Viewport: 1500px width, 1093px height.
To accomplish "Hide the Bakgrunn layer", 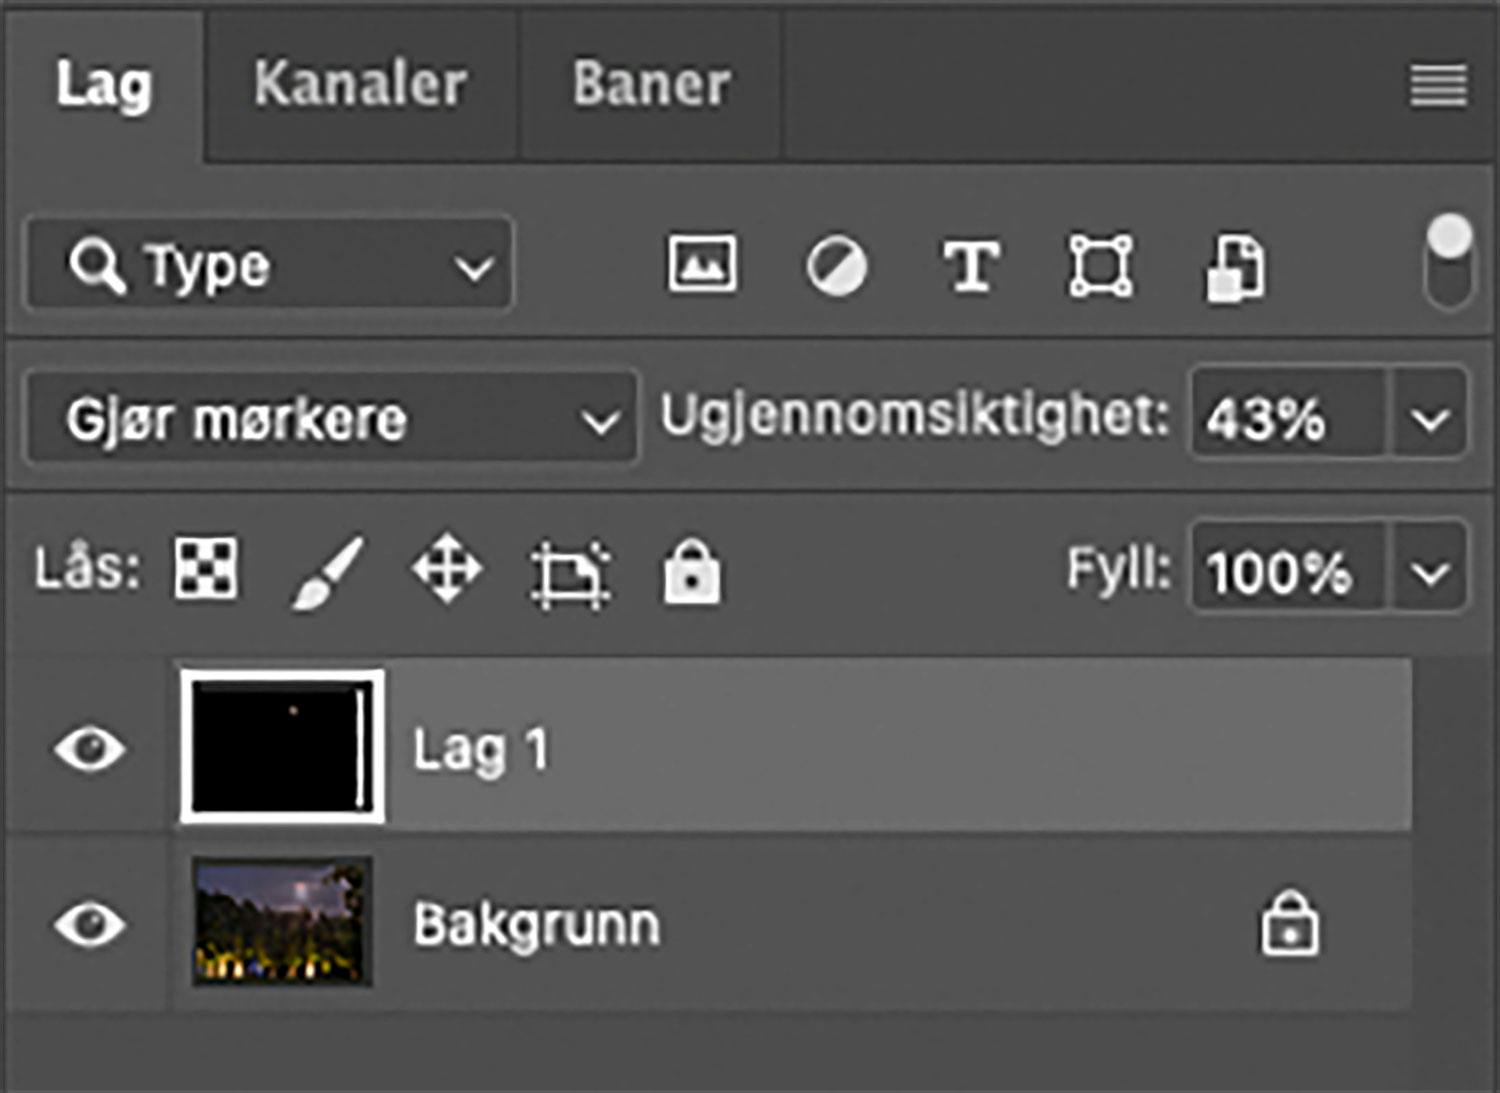I will pyautogui.click(x=90, y=924).
